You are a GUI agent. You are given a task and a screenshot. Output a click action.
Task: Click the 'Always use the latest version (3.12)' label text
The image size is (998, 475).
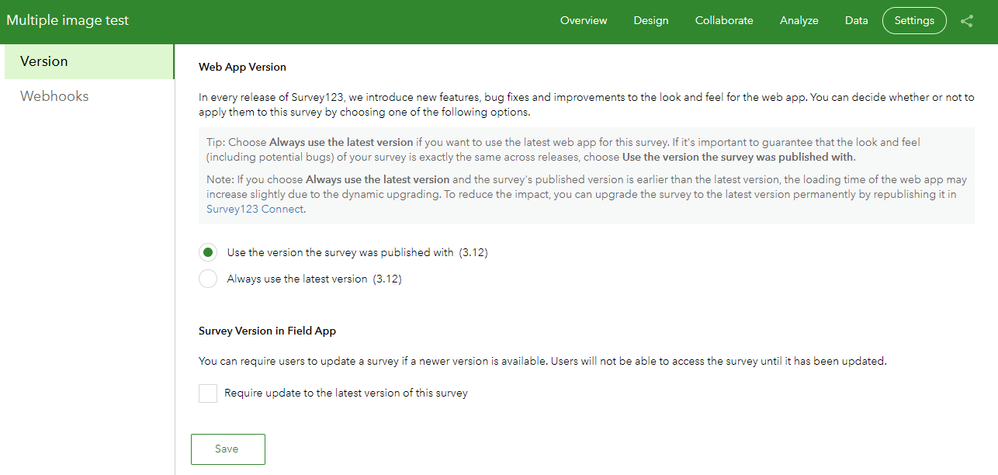[x=313, y=279]
